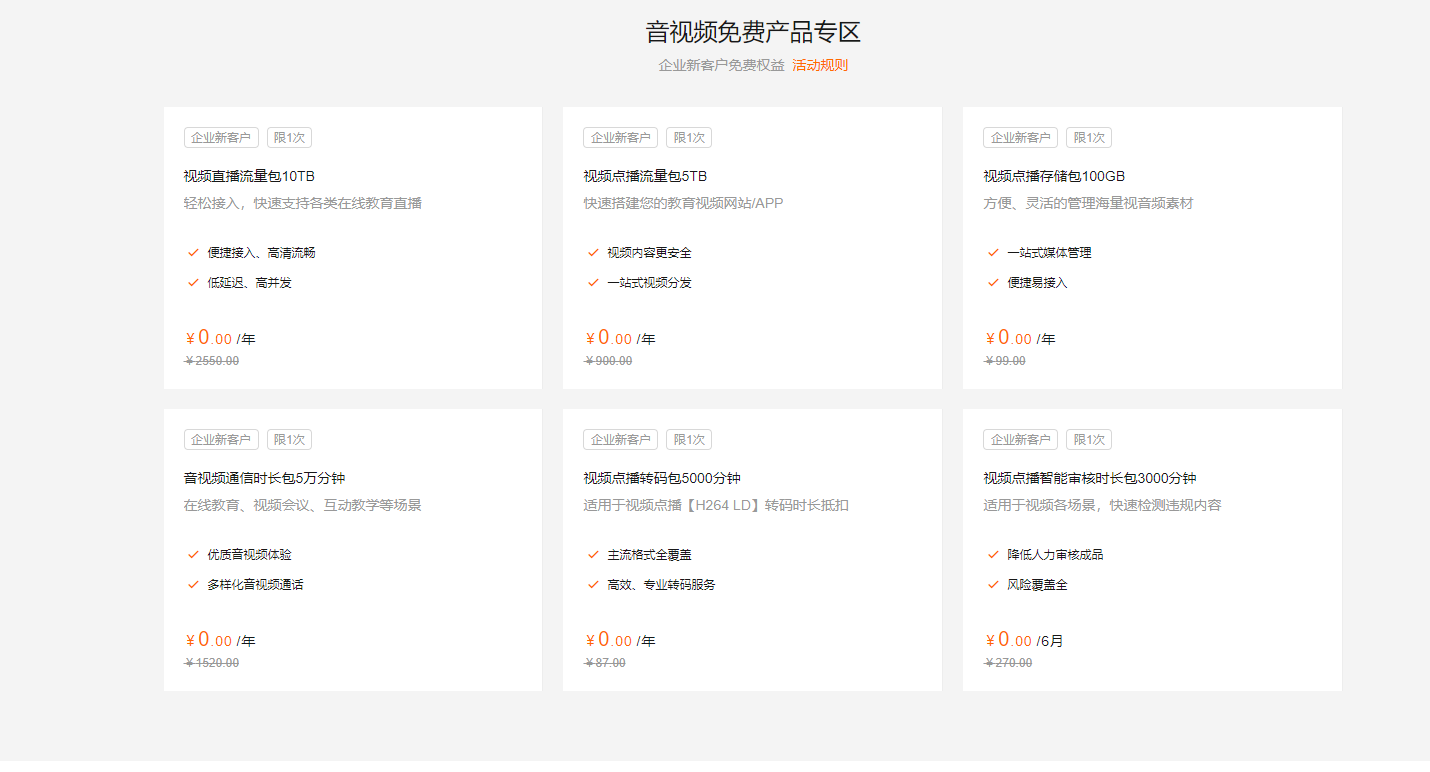Image resolution: width=1430 pixels, height=772 pixels.
Task: Open the 视频直播流量包10TB product
Action: [x=249, y=176]
